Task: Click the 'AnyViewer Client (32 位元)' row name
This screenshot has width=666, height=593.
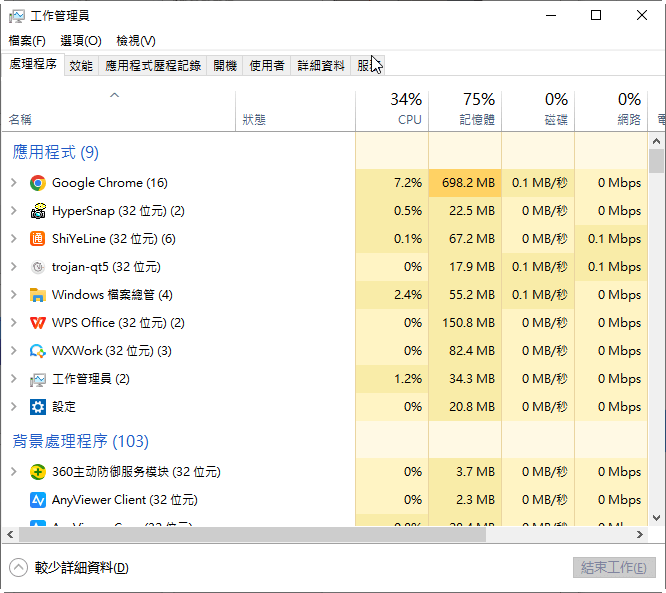Action: pos(125,500)
